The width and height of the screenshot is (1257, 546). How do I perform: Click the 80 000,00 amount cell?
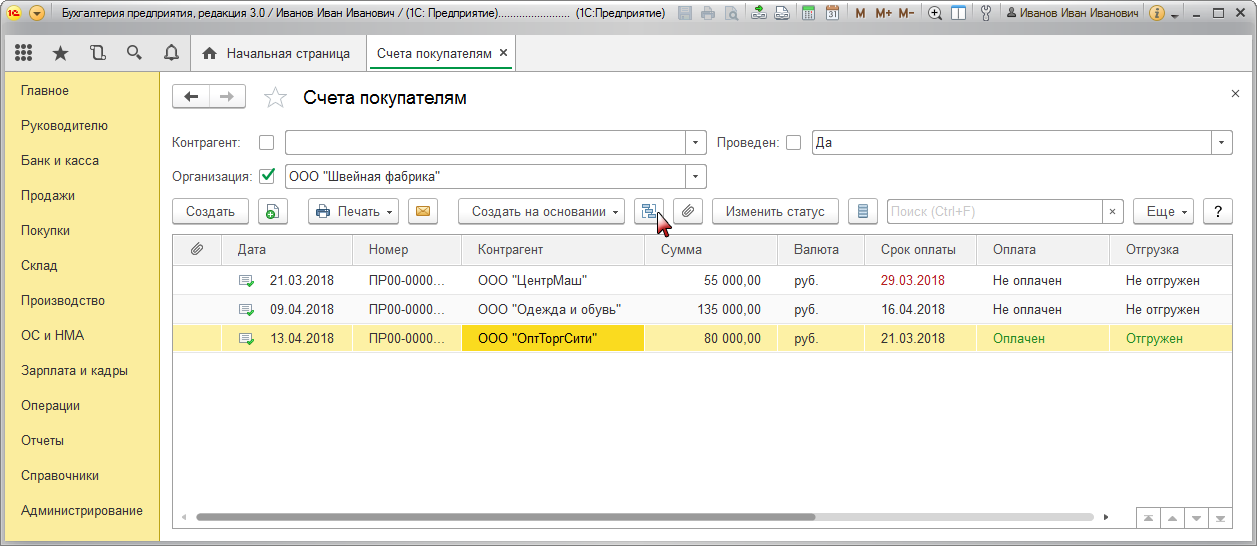click(x=711, y=338)
